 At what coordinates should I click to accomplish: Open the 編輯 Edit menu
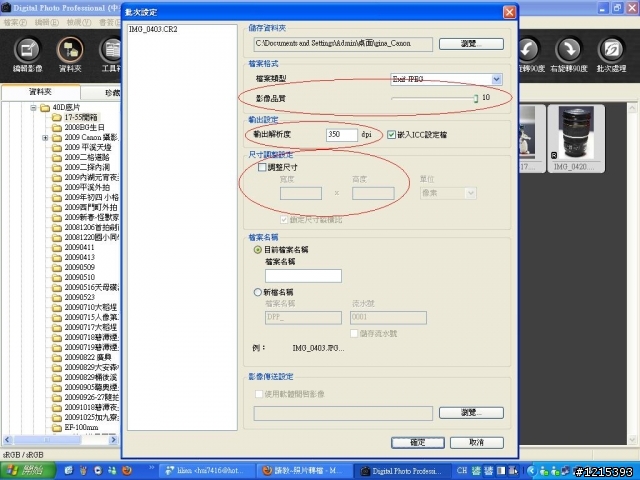pos(47,22)
